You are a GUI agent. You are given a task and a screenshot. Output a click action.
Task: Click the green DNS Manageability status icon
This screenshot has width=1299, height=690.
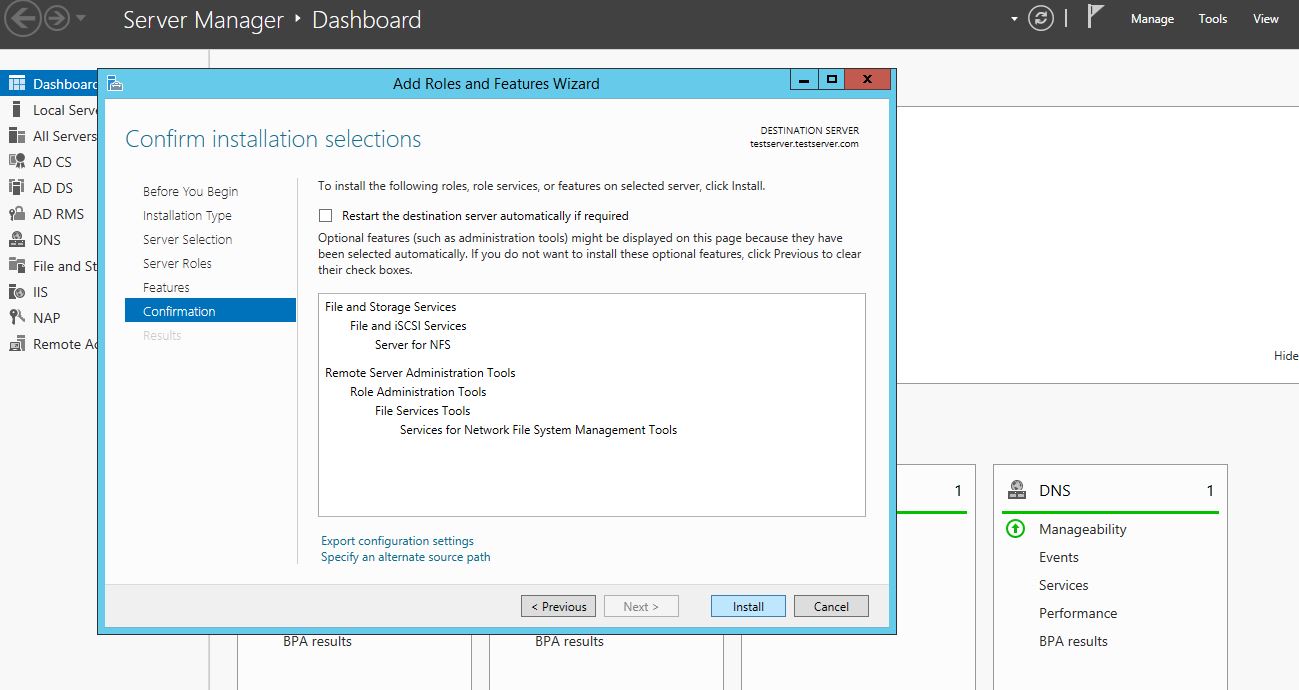click(1015, 529)
